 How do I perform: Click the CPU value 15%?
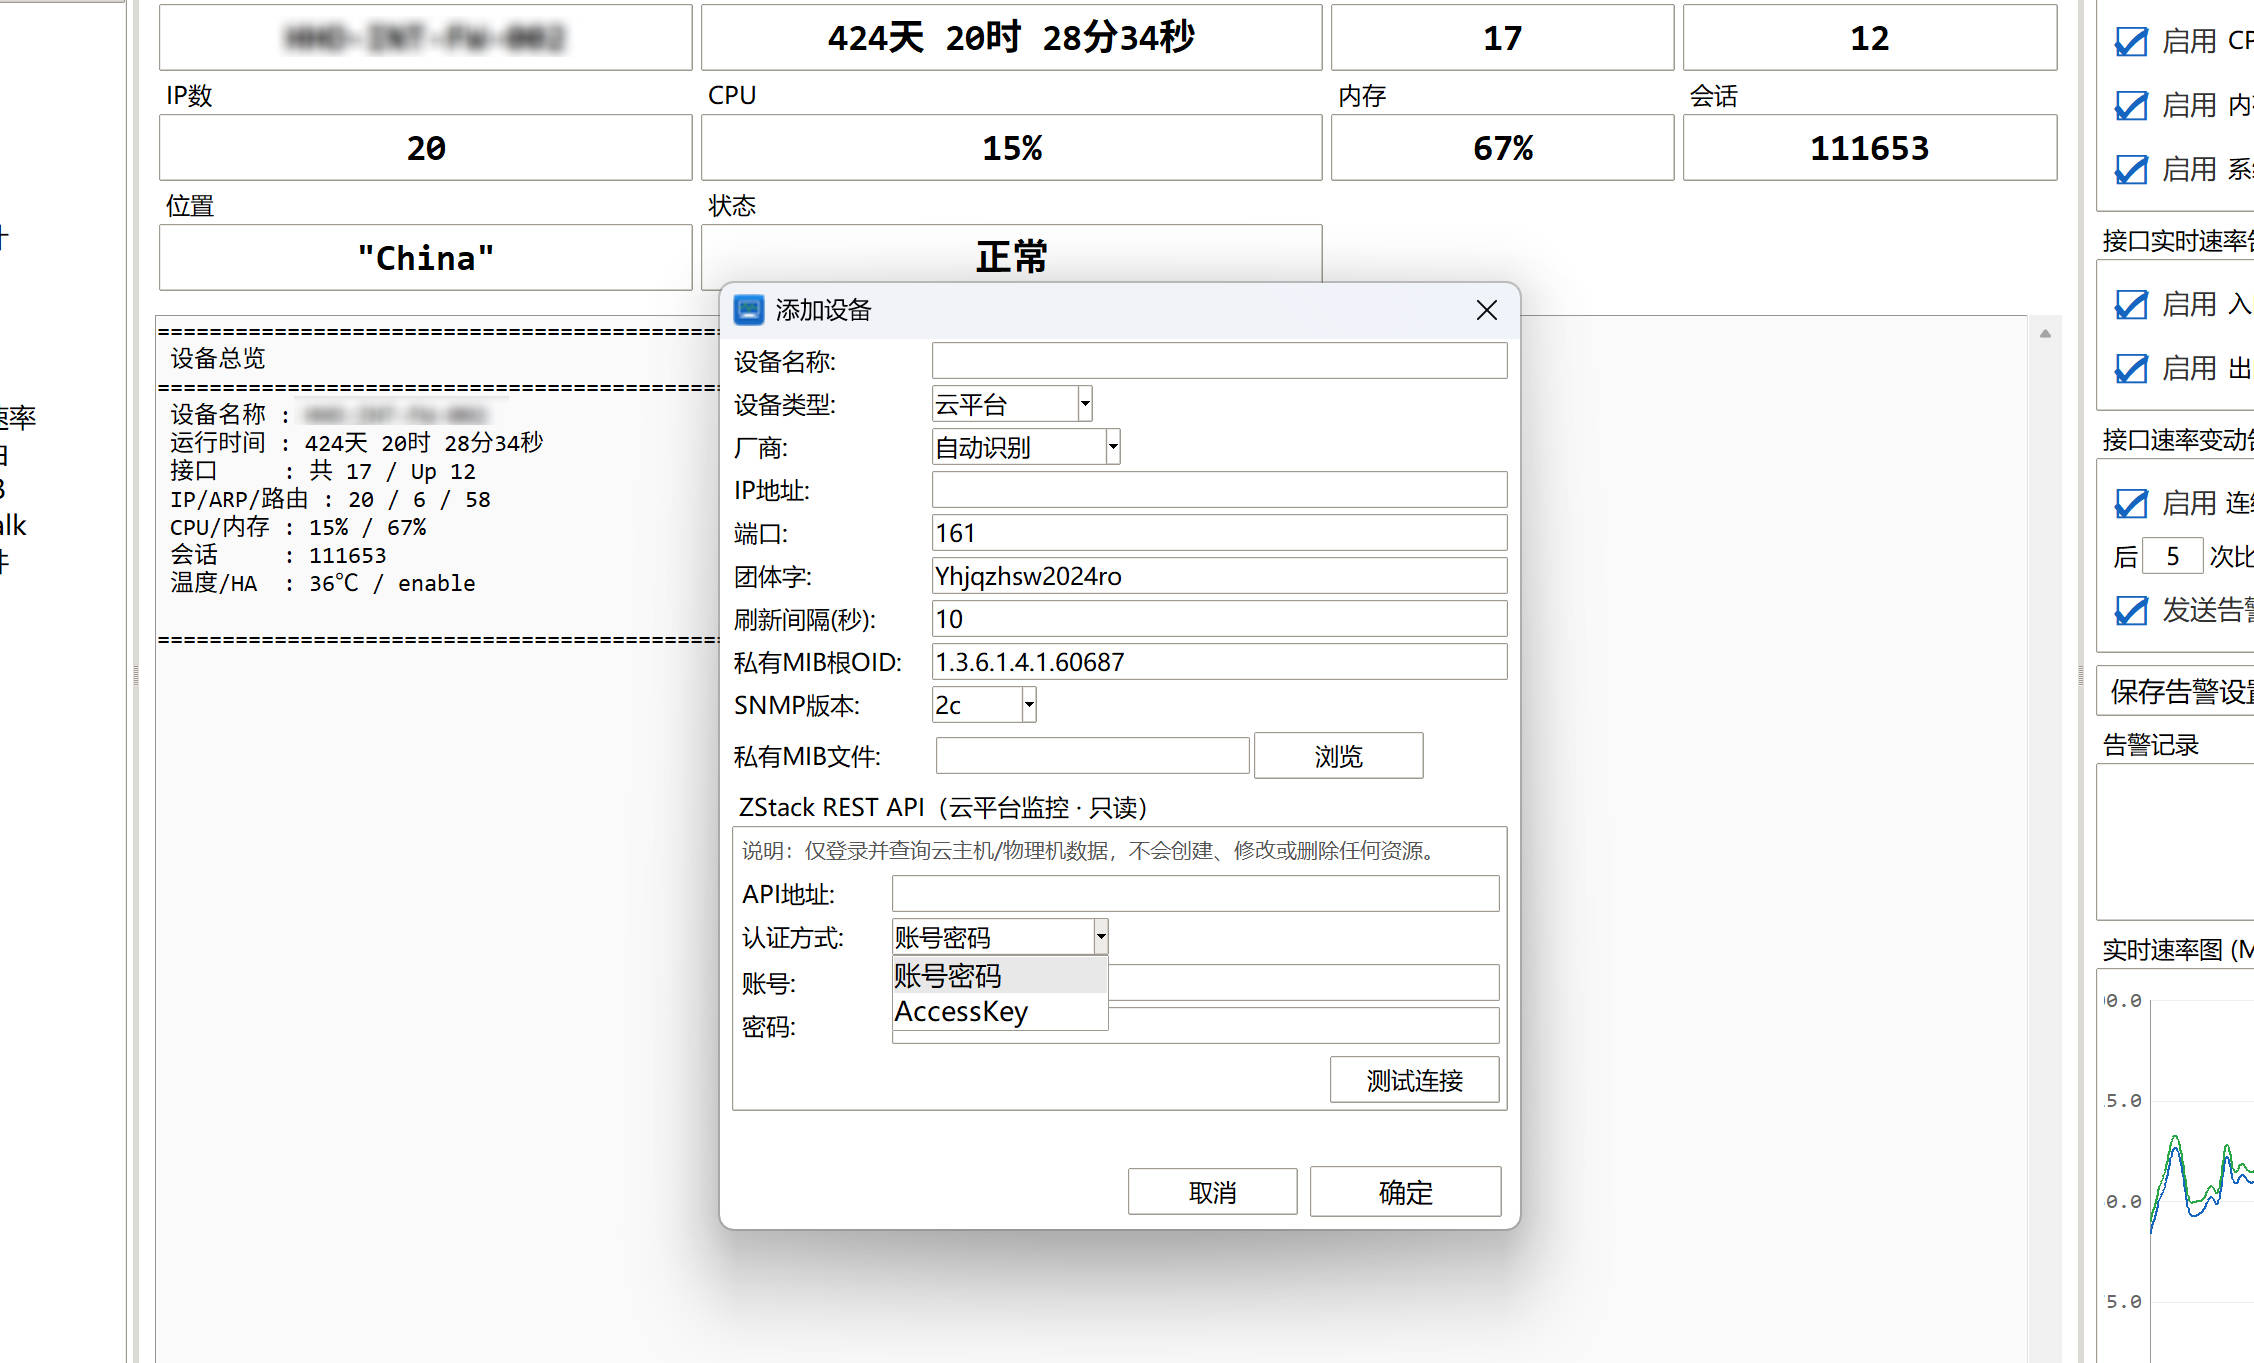pos(1011,147)
